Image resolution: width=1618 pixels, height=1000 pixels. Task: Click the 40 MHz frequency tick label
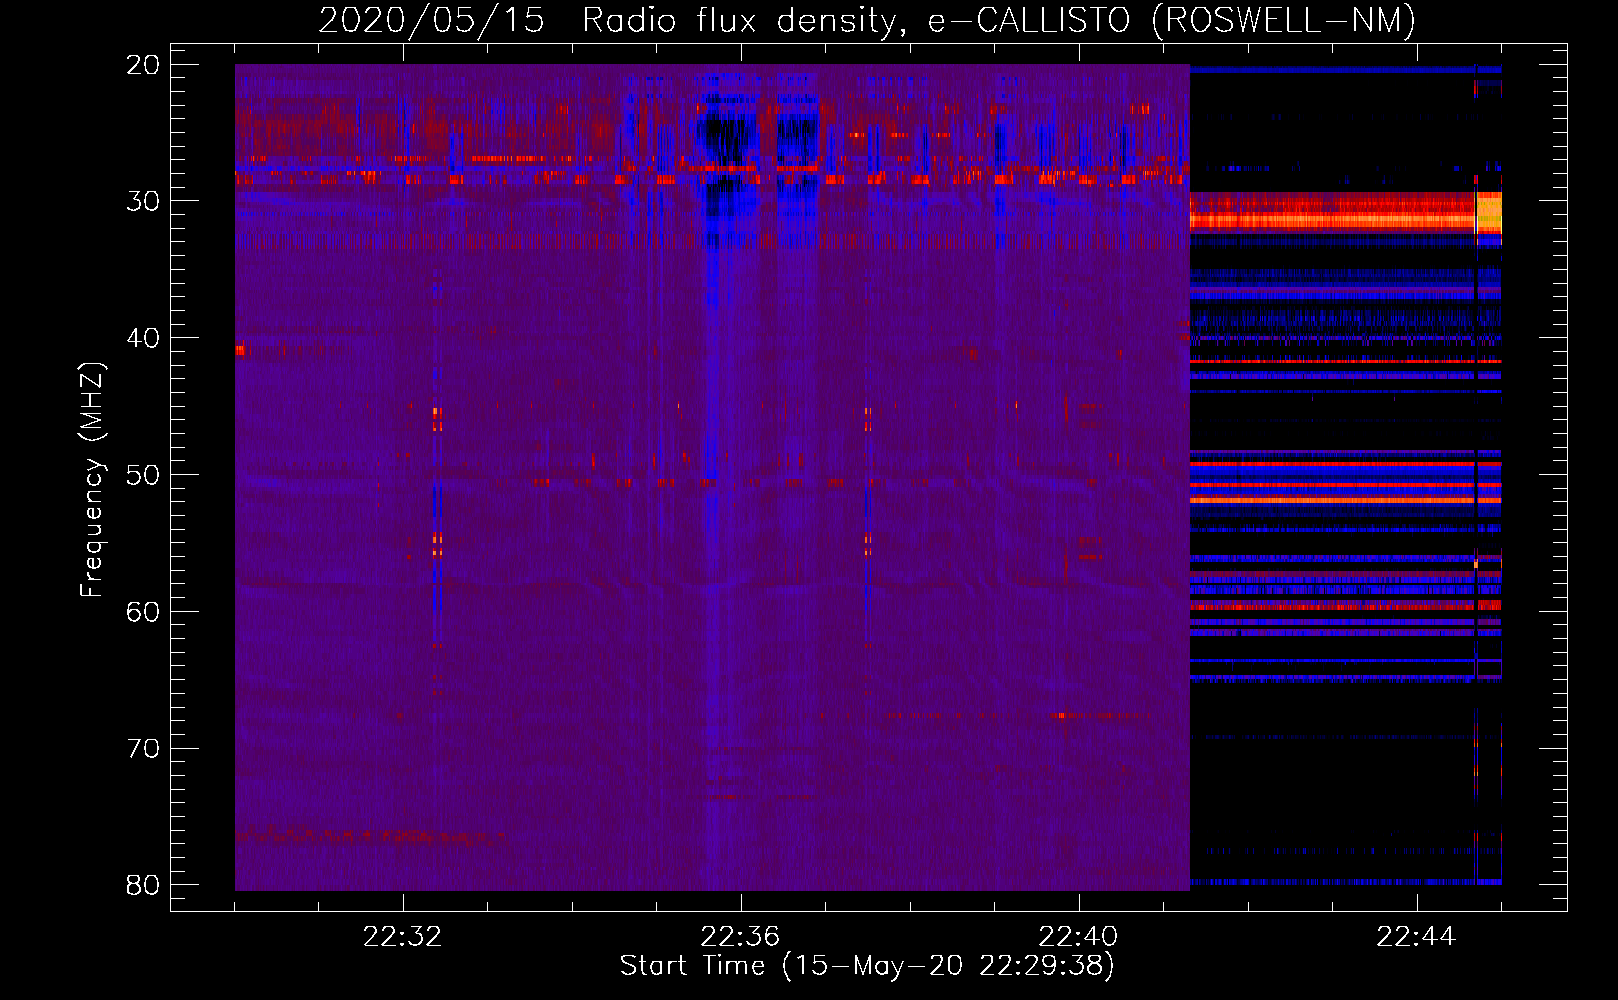143,338
